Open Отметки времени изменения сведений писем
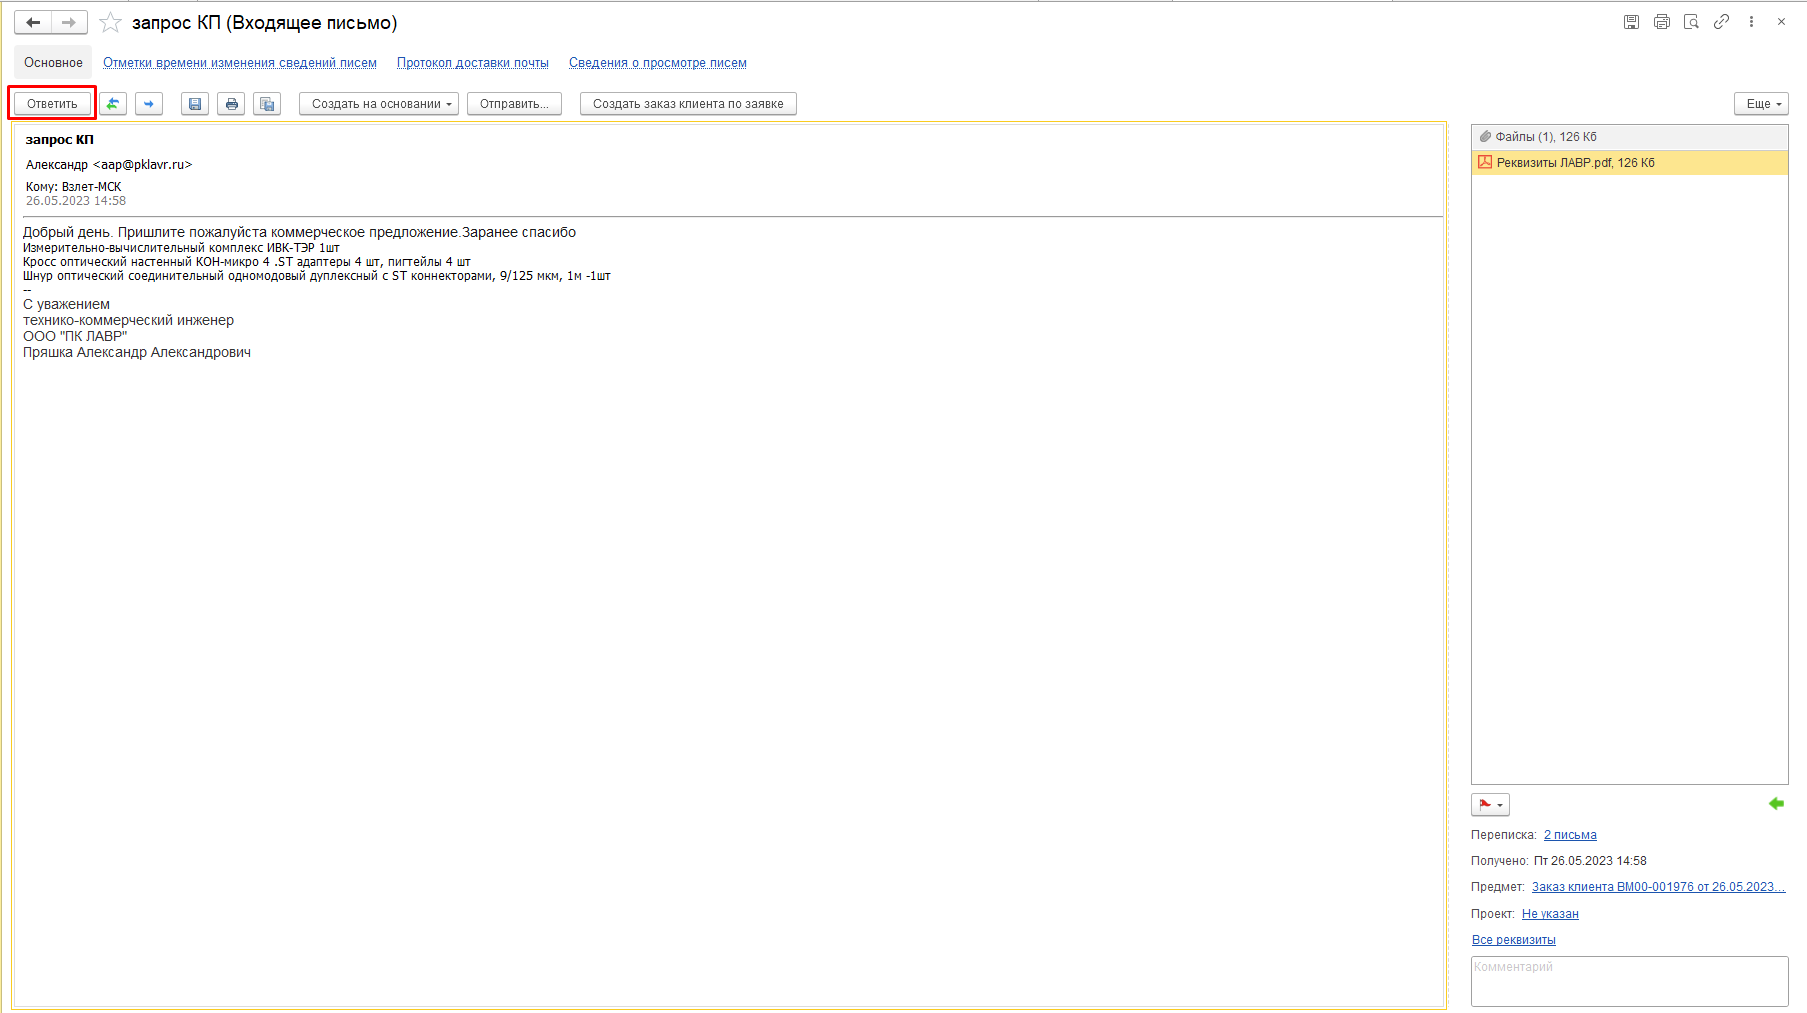The height and width of the screenshot is (1013, 1807). (240, 63)
